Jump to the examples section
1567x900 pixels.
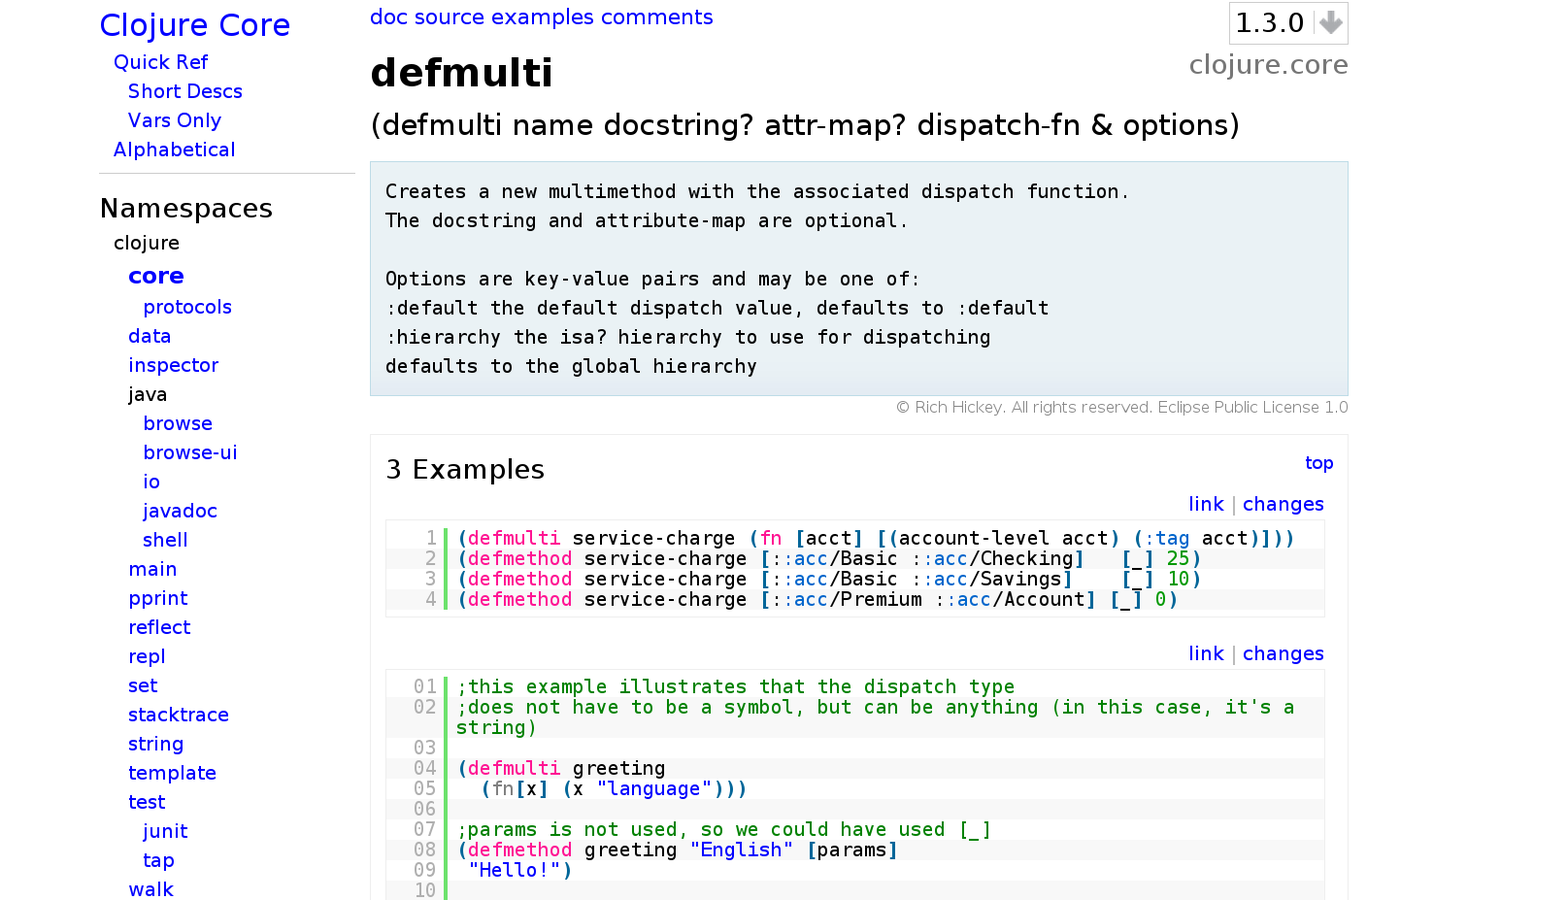[543, 17]
